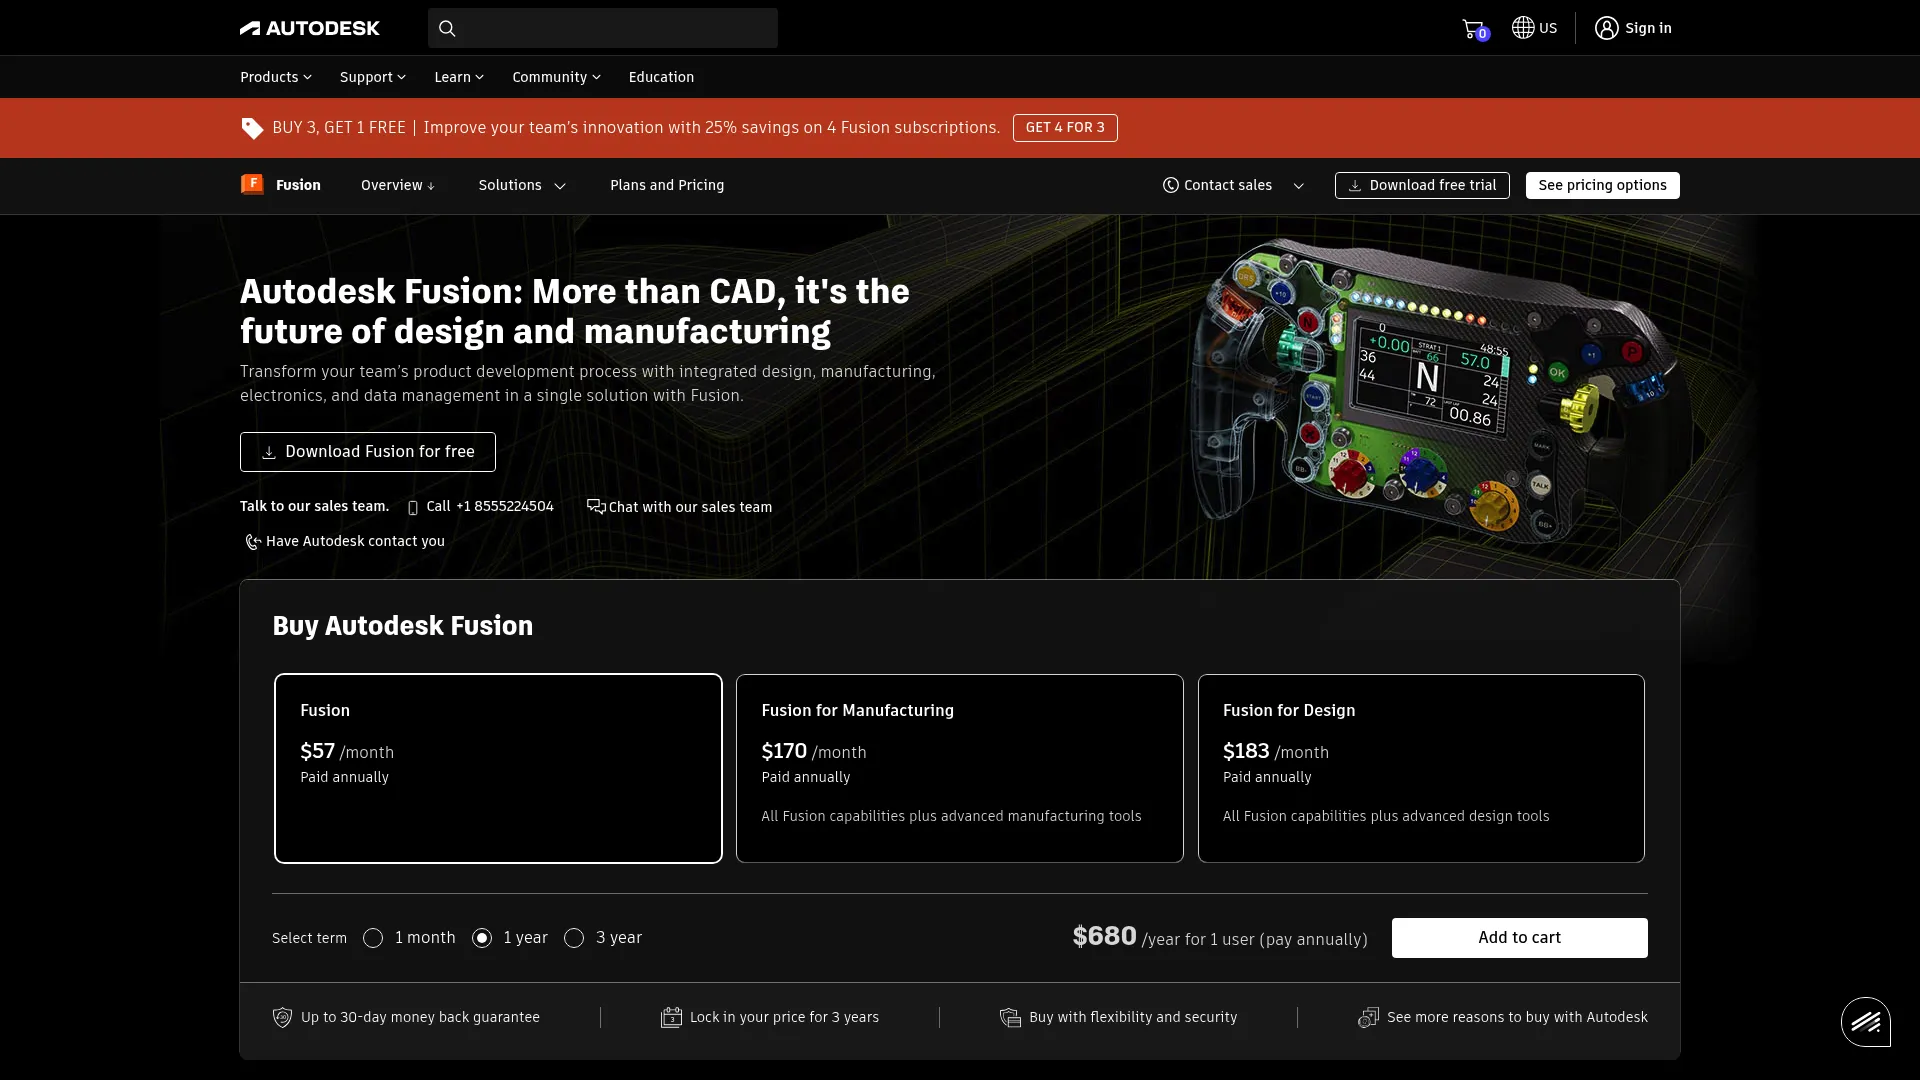Open the Solutions dropdown
Image resolution: width=1920 pixels, height=1080 pixels.
pyautogui.click(x=522, y=185)
